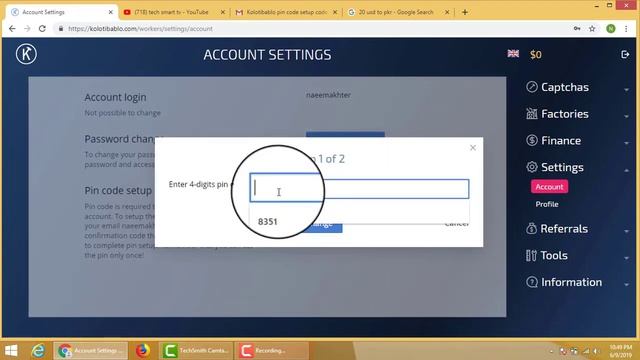
Task: Open the Referrals menu label
Action: (564, 229)
